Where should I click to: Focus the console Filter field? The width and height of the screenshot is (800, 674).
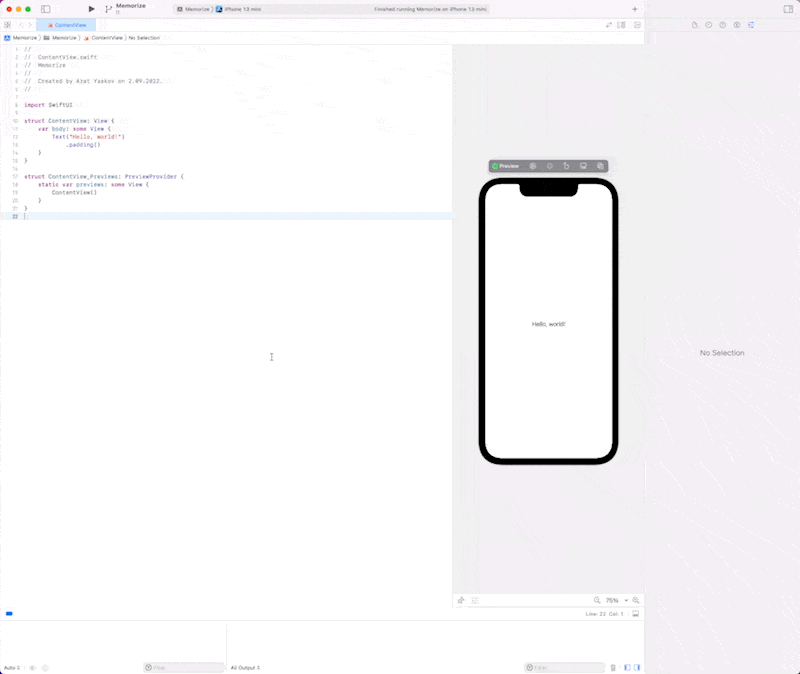pos(565,667)
